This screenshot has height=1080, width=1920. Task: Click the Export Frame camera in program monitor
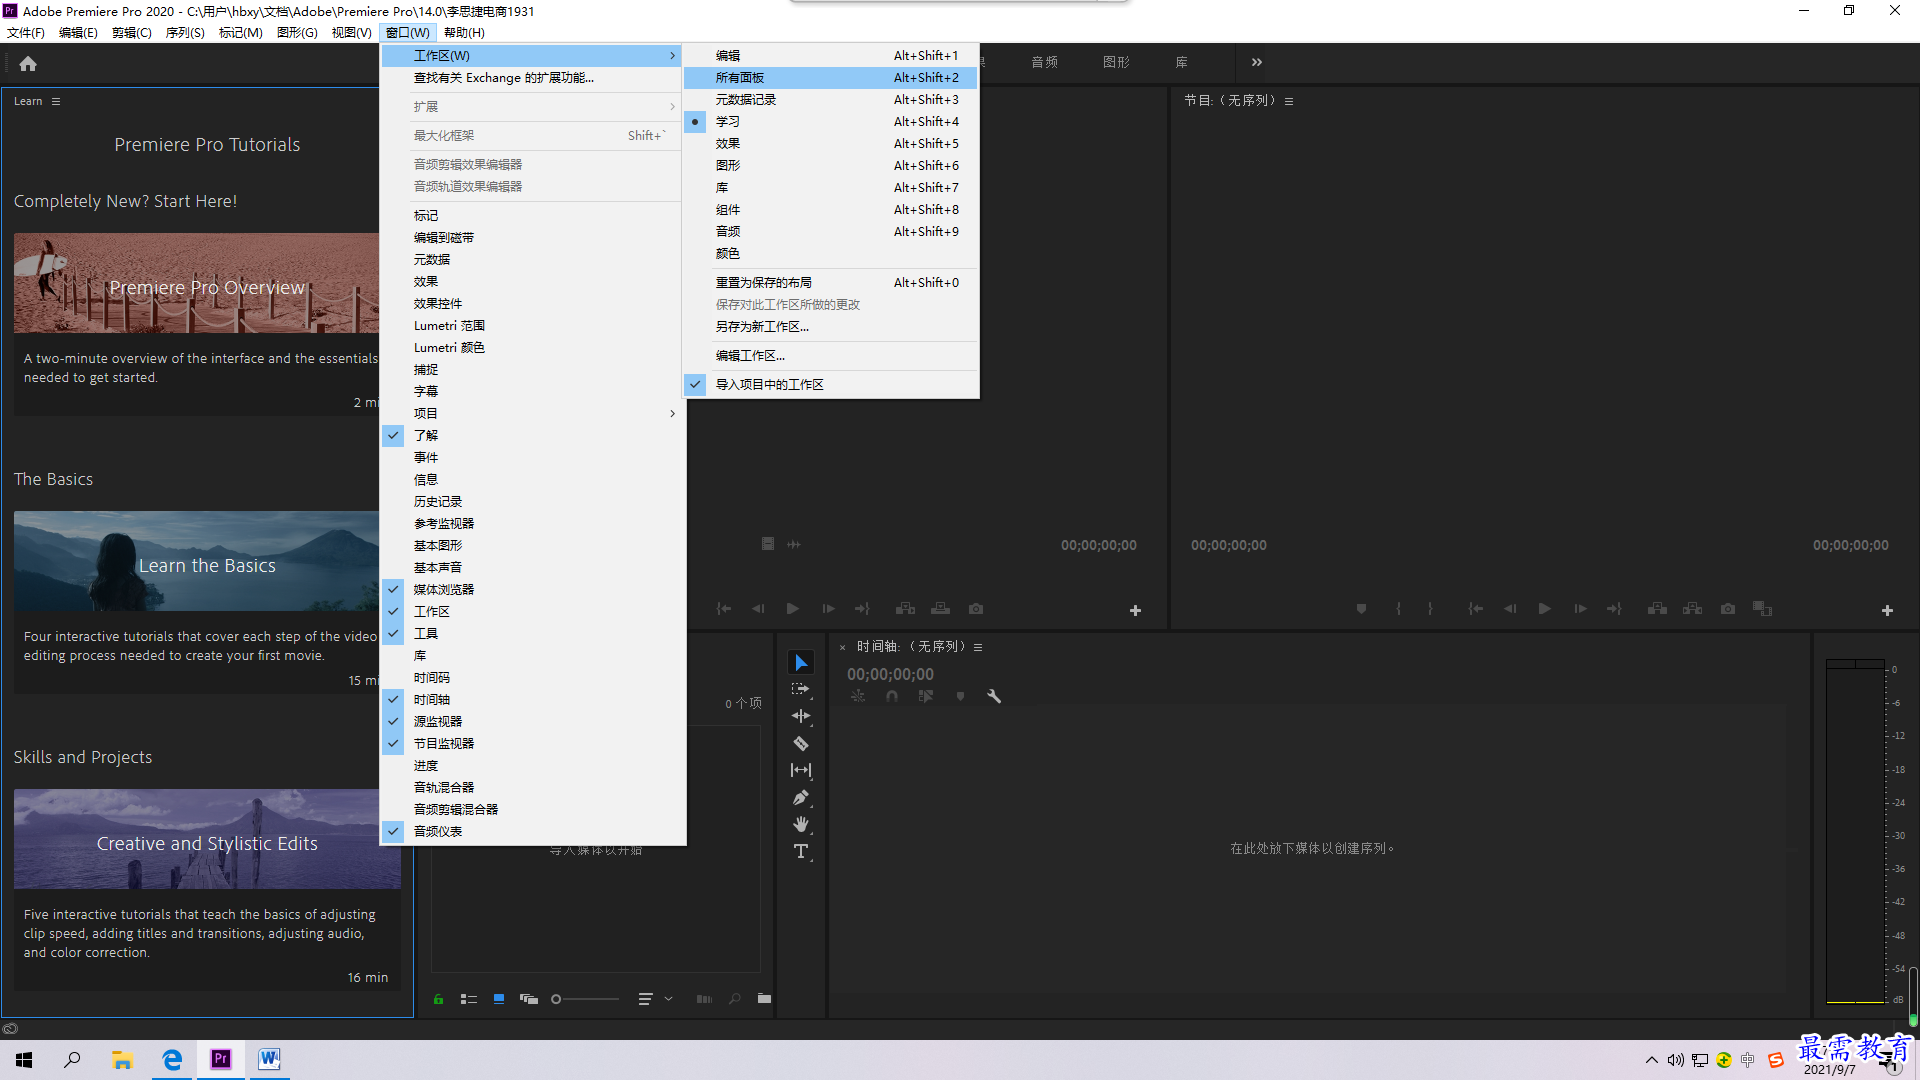[x=1727, y=609]
